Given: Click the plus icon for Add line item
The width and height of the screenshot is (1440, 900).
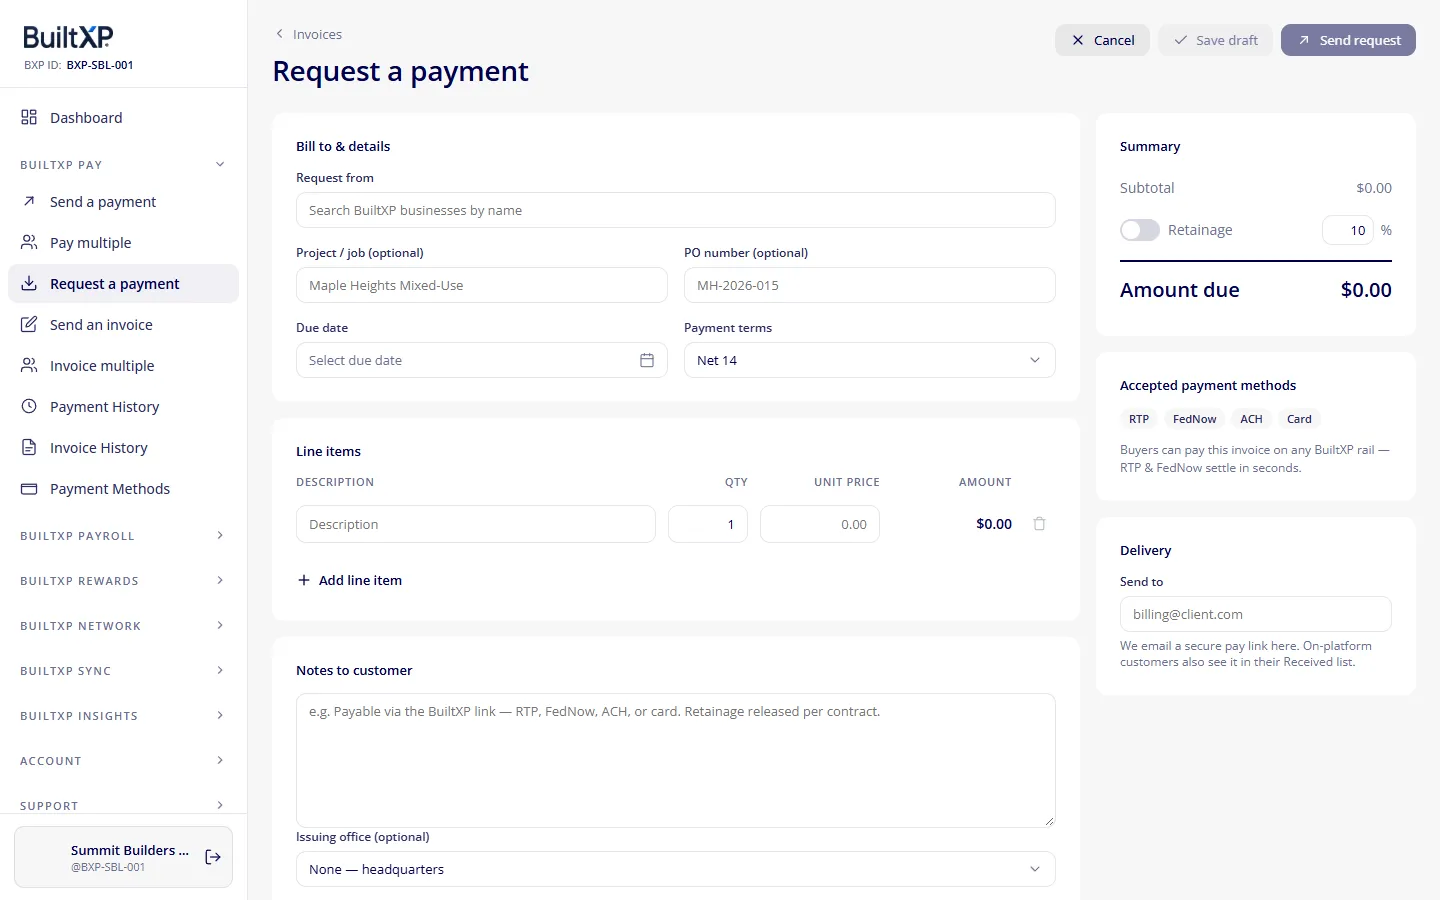Looking at the screenshot, I should click(304, 580).
